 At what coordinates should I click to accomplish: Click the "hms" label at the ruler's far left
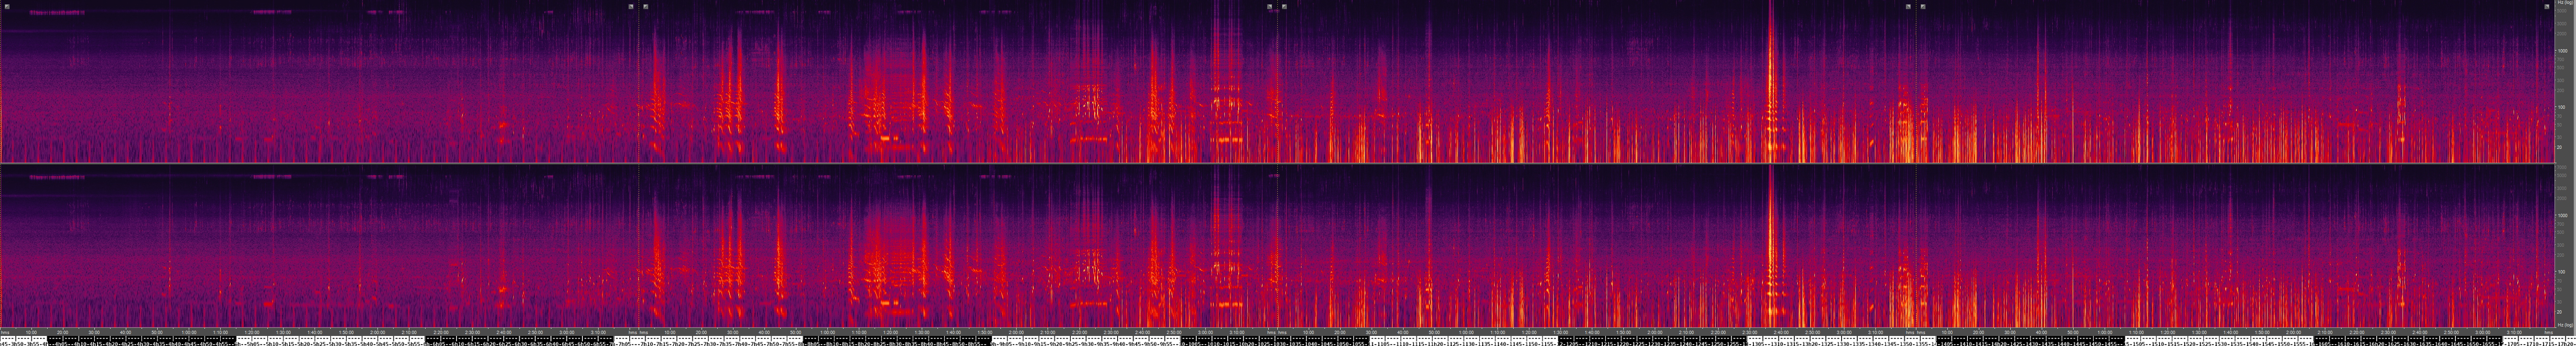coord(5,332)
